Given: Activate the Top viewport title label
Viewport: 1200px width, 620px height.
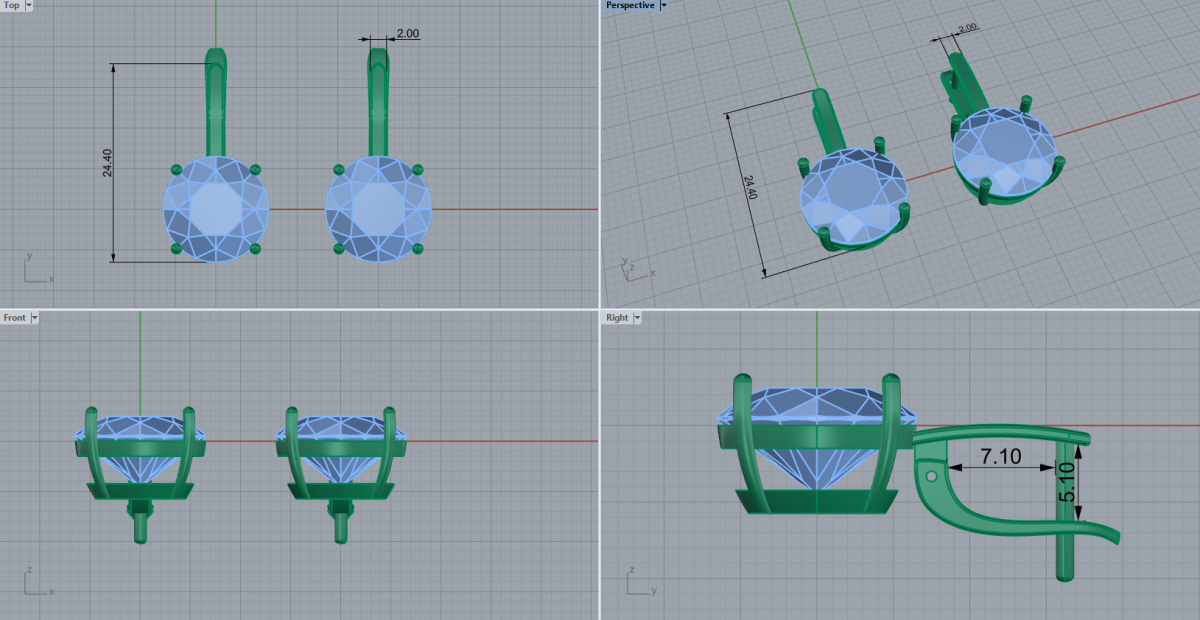Looking at the screenshot, I should (12, 5).
